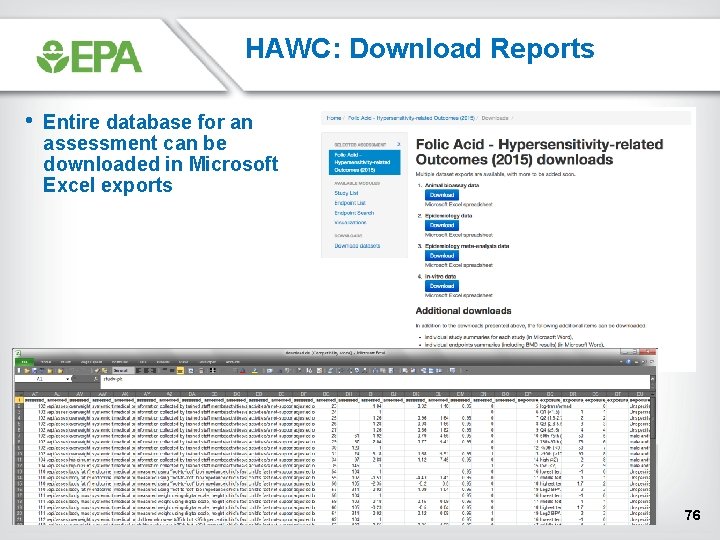Open the Download datasets sidebar link

click(x=357, y=246)
